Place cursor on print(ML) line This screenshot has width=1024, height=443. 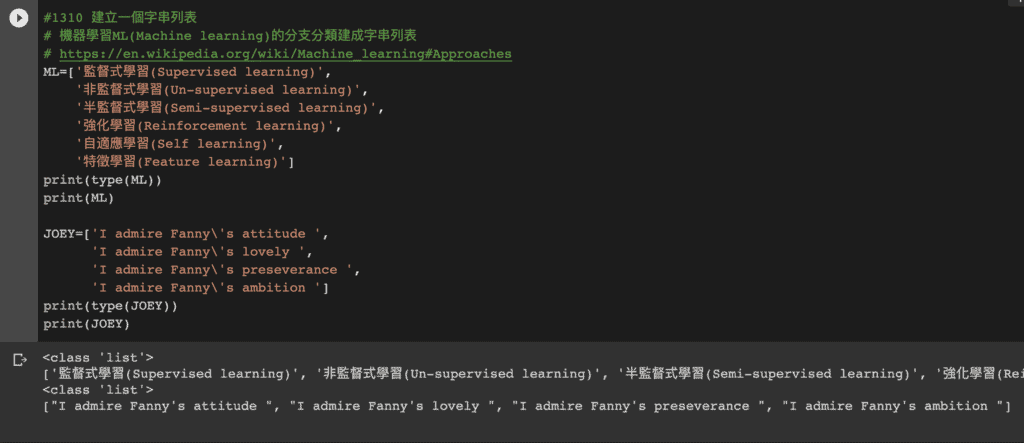[78, 198]
